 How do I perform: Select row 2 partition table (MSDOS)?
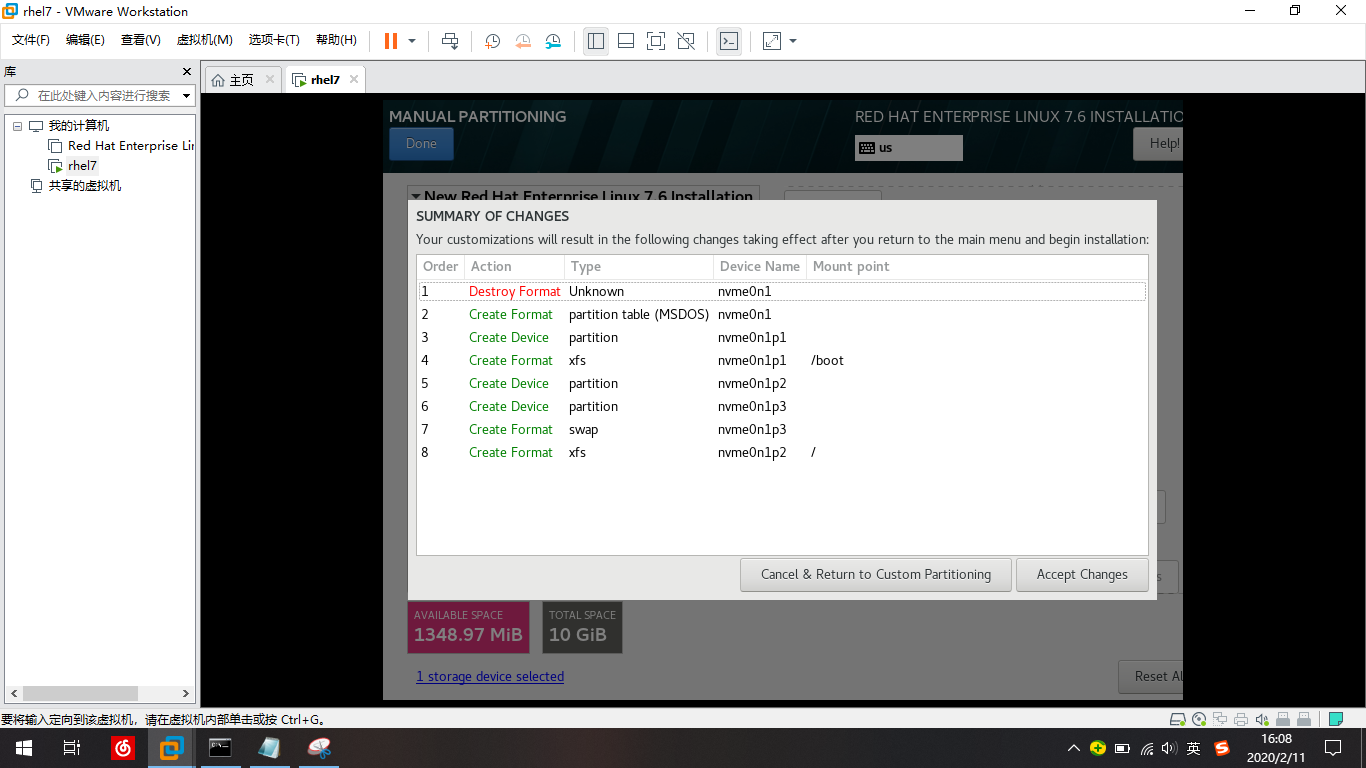pos(782,315)
